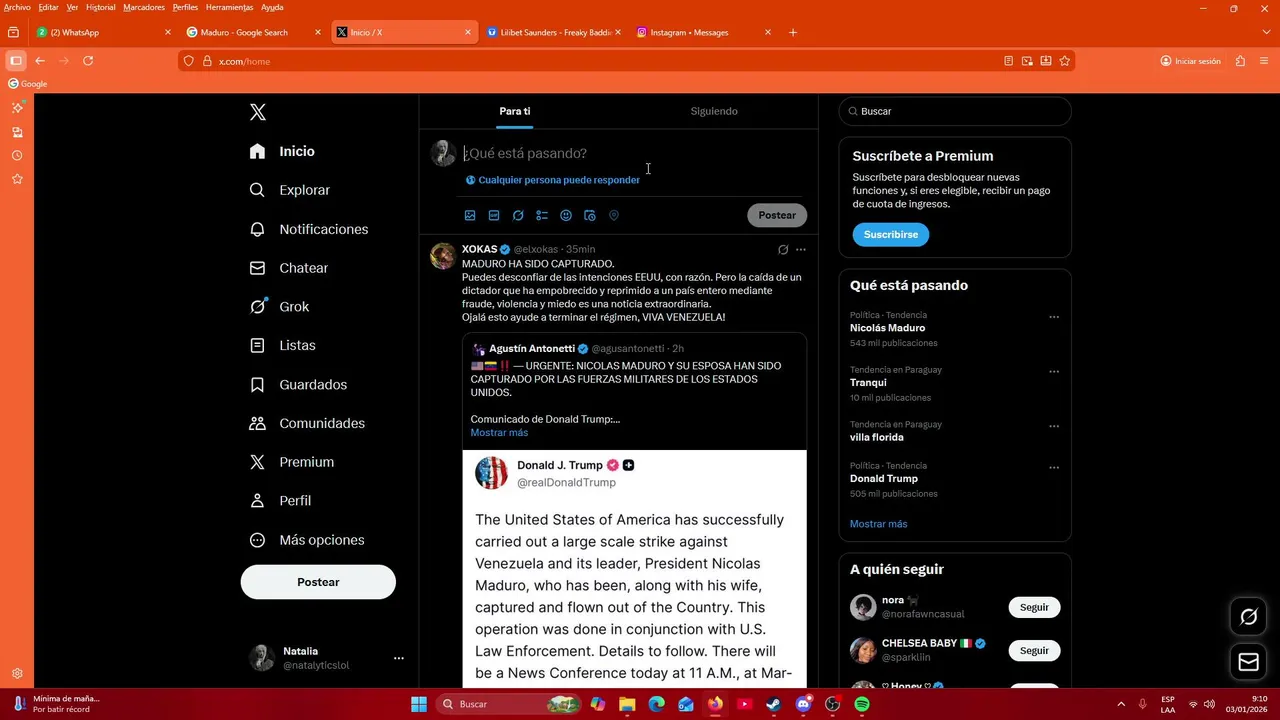Click the ¿Qué está pasando? compose field

click(634, 153)
